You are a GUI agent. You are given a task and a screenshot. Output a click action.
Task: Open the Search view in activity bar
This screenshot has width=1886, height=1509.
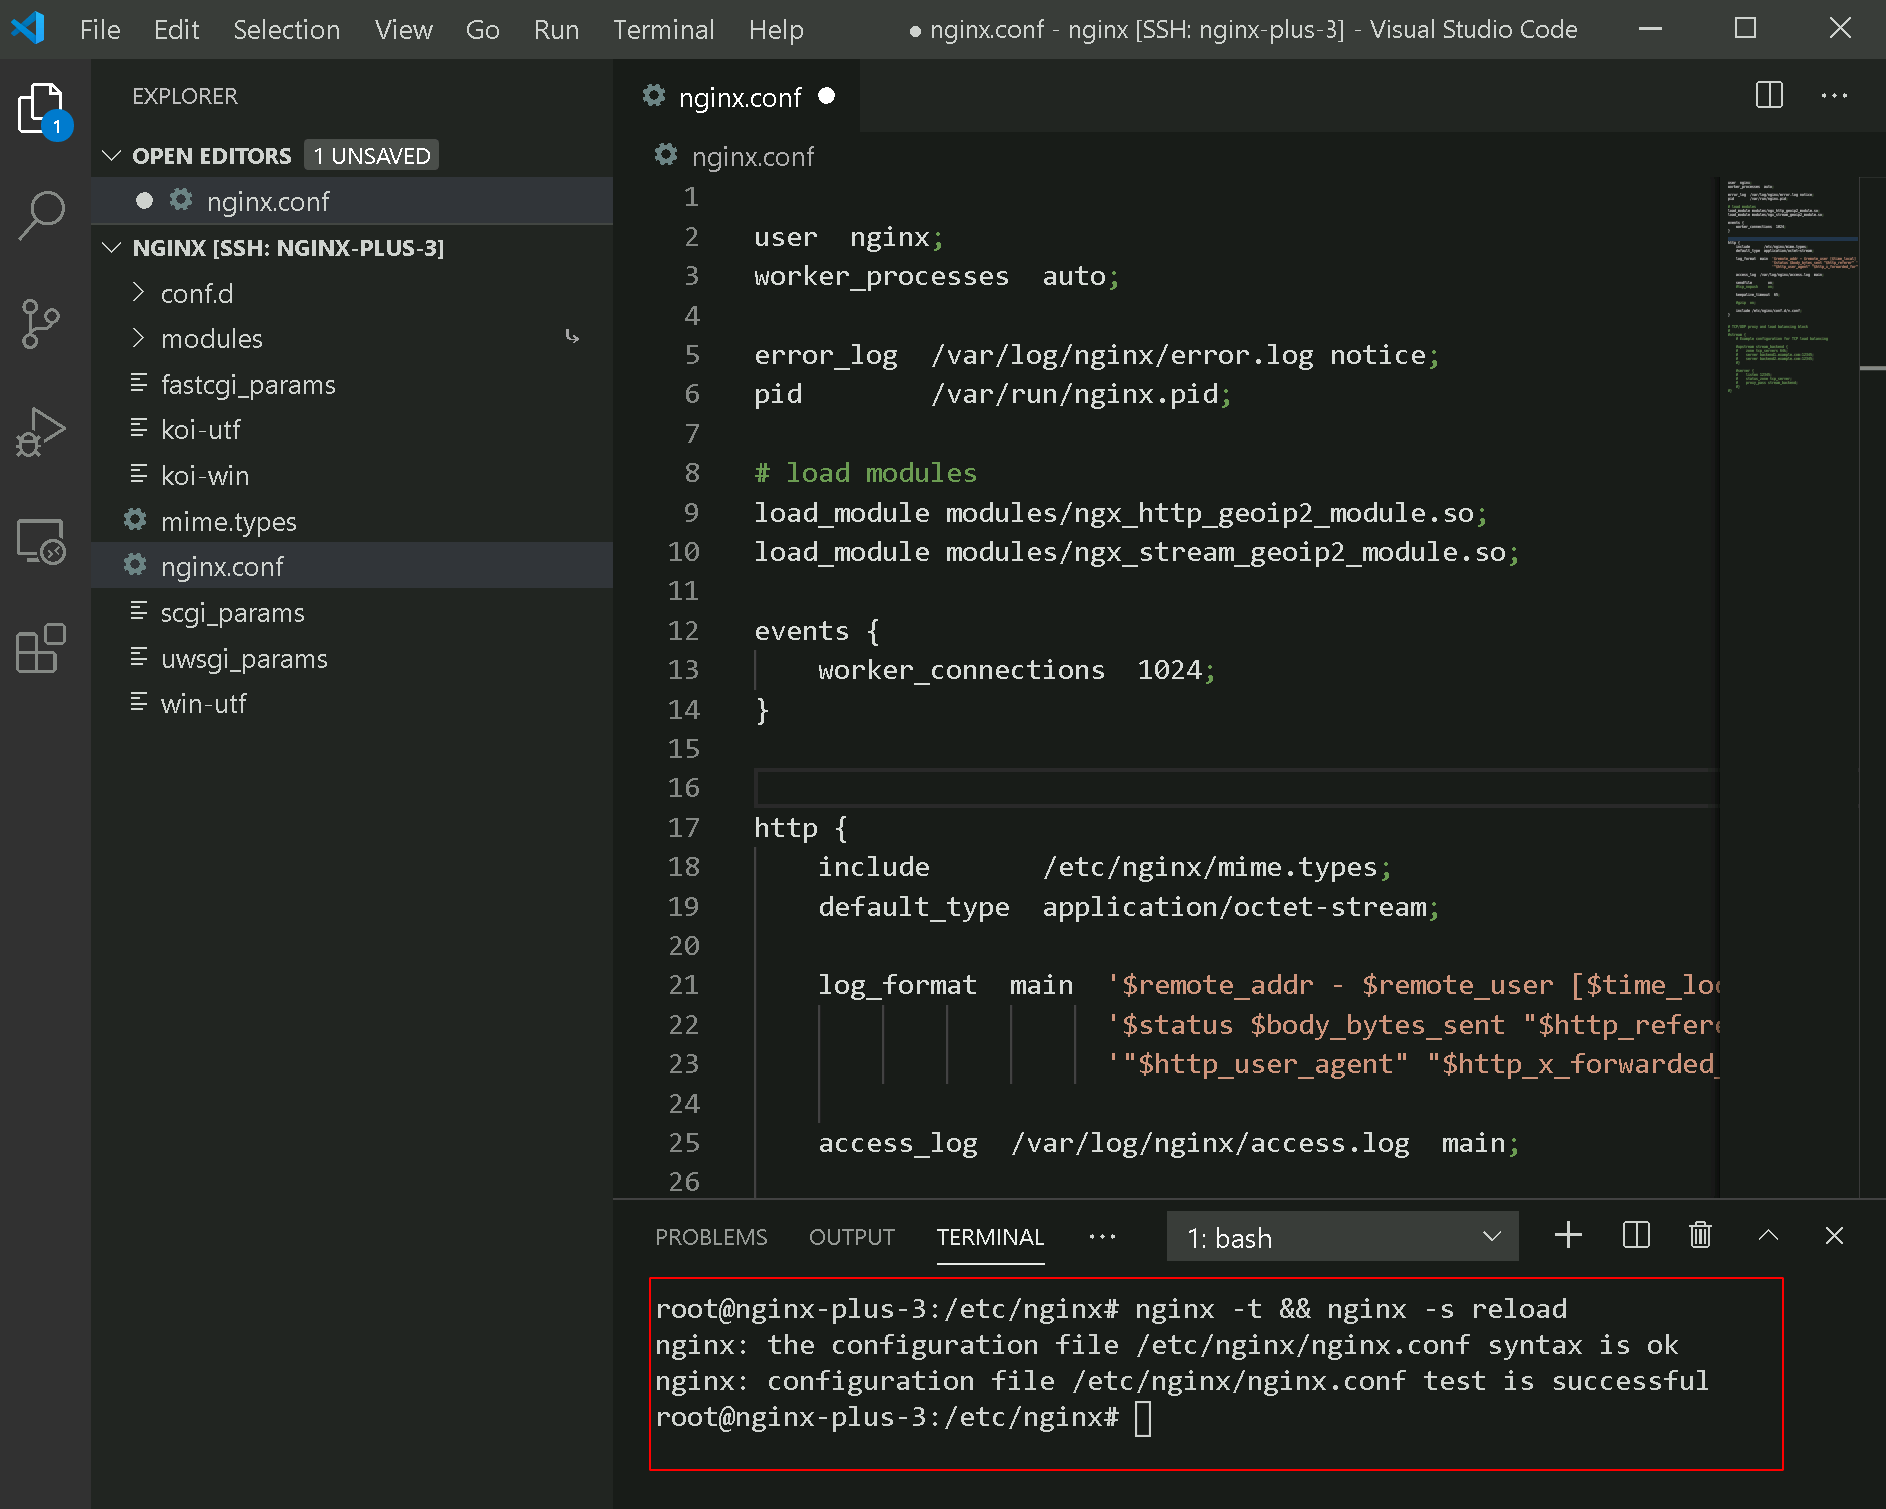tap(41, 215)
